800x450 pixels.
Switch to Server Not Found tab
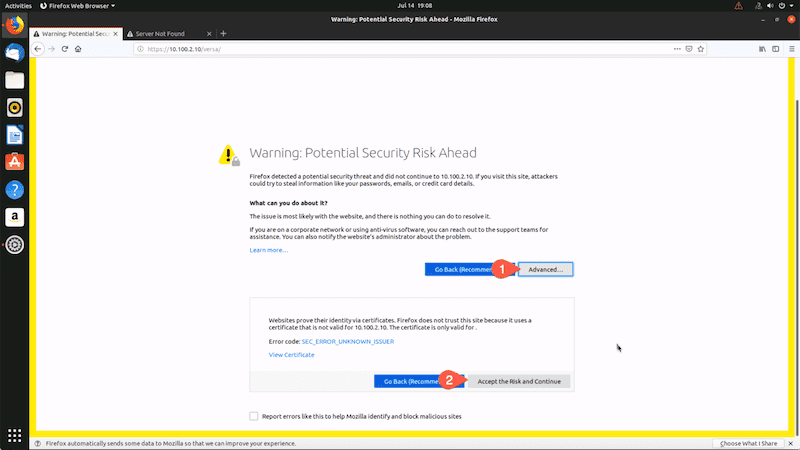[169, 34]
